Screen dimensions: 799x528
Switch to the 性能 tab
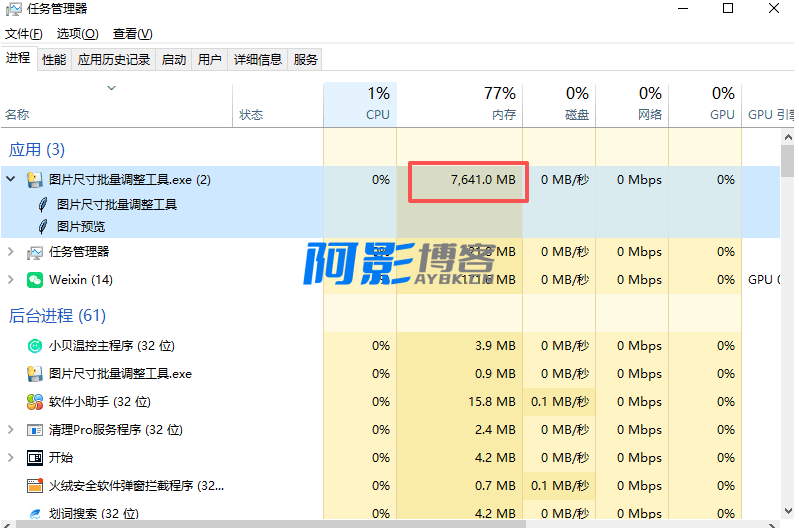[x=54, y=60]
